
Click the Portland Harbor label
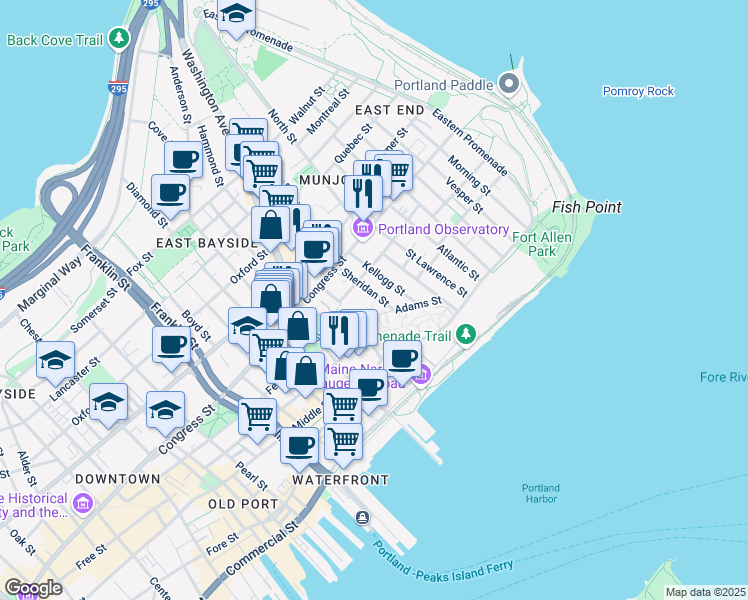pos(540,494)
